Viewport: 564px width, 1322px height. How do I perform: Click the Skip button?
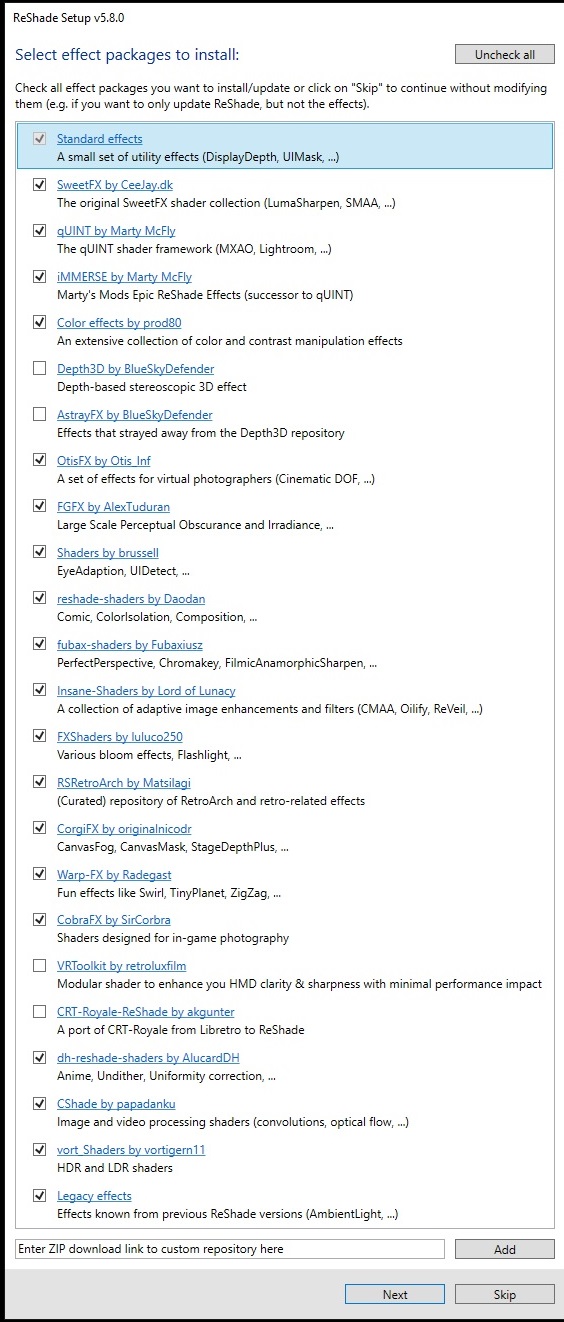point(504,1294)
